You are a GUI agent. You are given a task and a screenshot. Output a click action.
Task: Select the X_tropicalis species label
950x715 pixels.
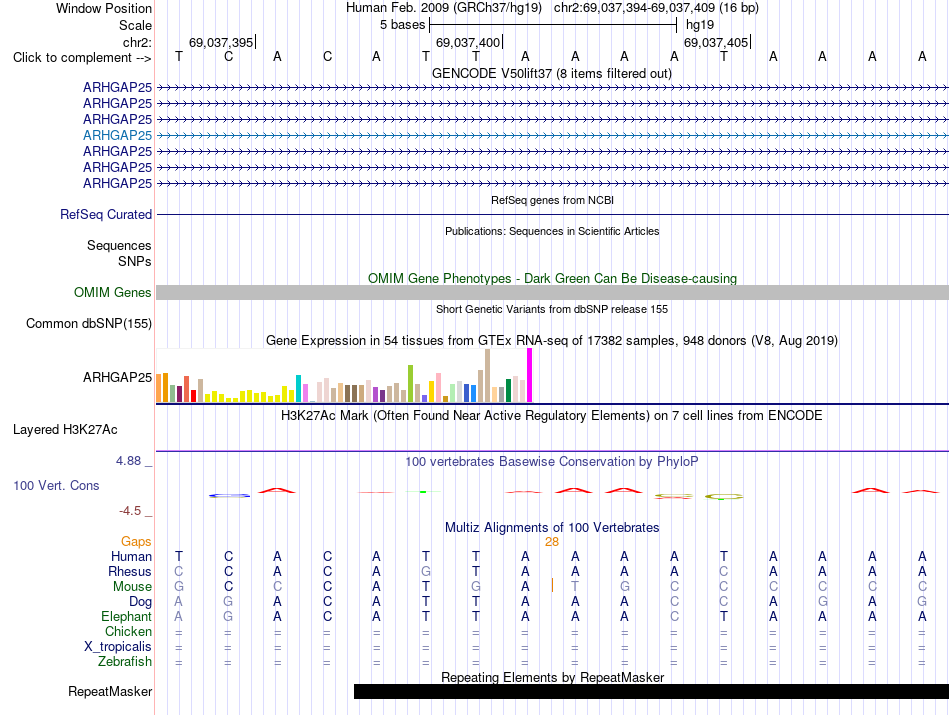[x=118, y=647]
